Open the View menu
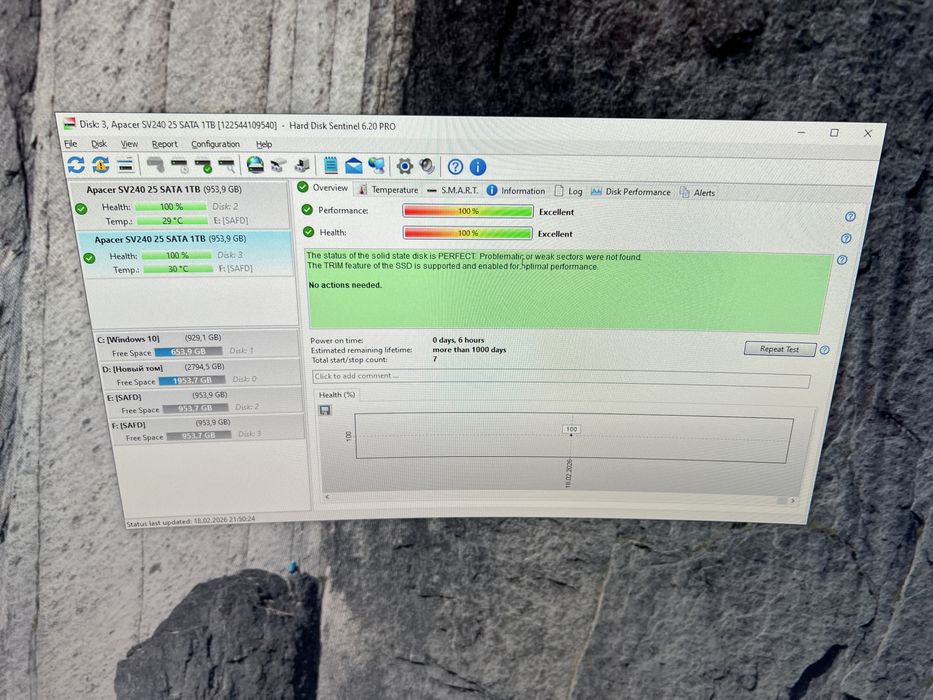This screenshot has width=933, height=700. pyautogui.click(x=129, y=144)
